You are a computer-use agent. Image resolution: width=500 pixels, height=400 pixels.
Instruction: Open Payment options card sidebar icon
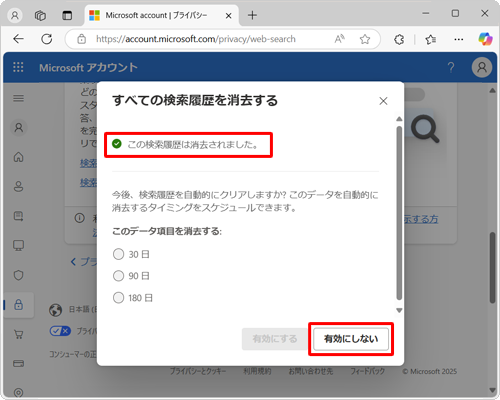pos(18,363)
